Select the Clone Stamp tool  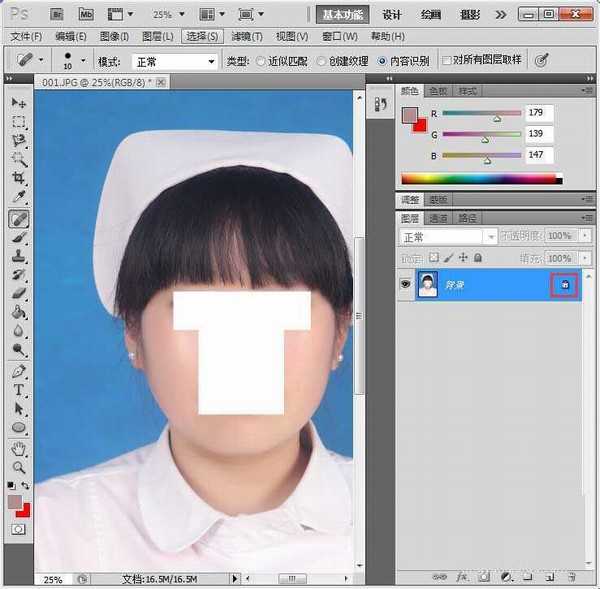coord(18,256)
